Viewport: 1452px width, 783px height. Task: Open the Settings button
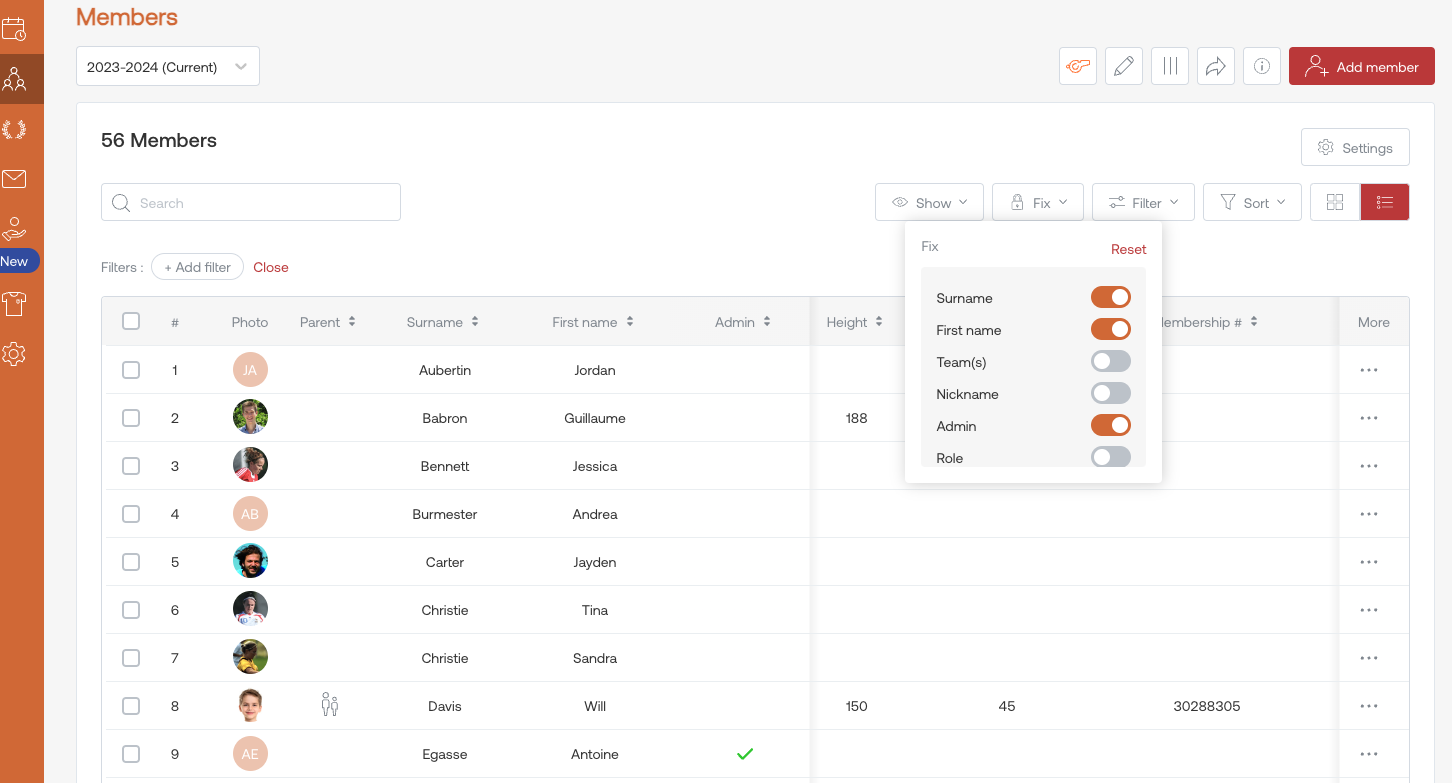click(x=1355, y=147)
